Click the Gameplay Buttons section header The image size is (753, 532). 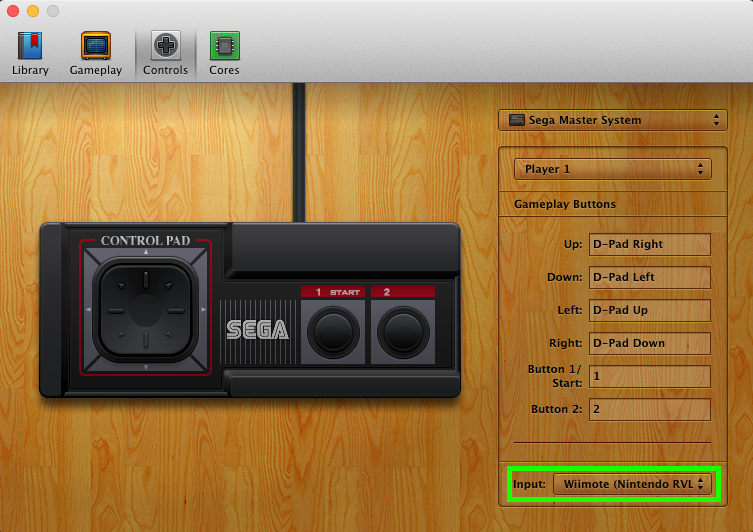[x=565, y=204]
